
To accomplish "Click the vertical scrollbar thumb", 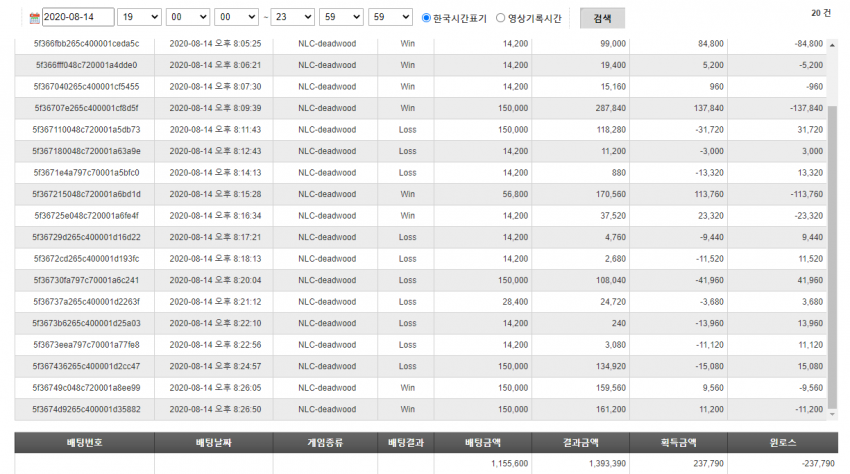I will tap(833, 257).
